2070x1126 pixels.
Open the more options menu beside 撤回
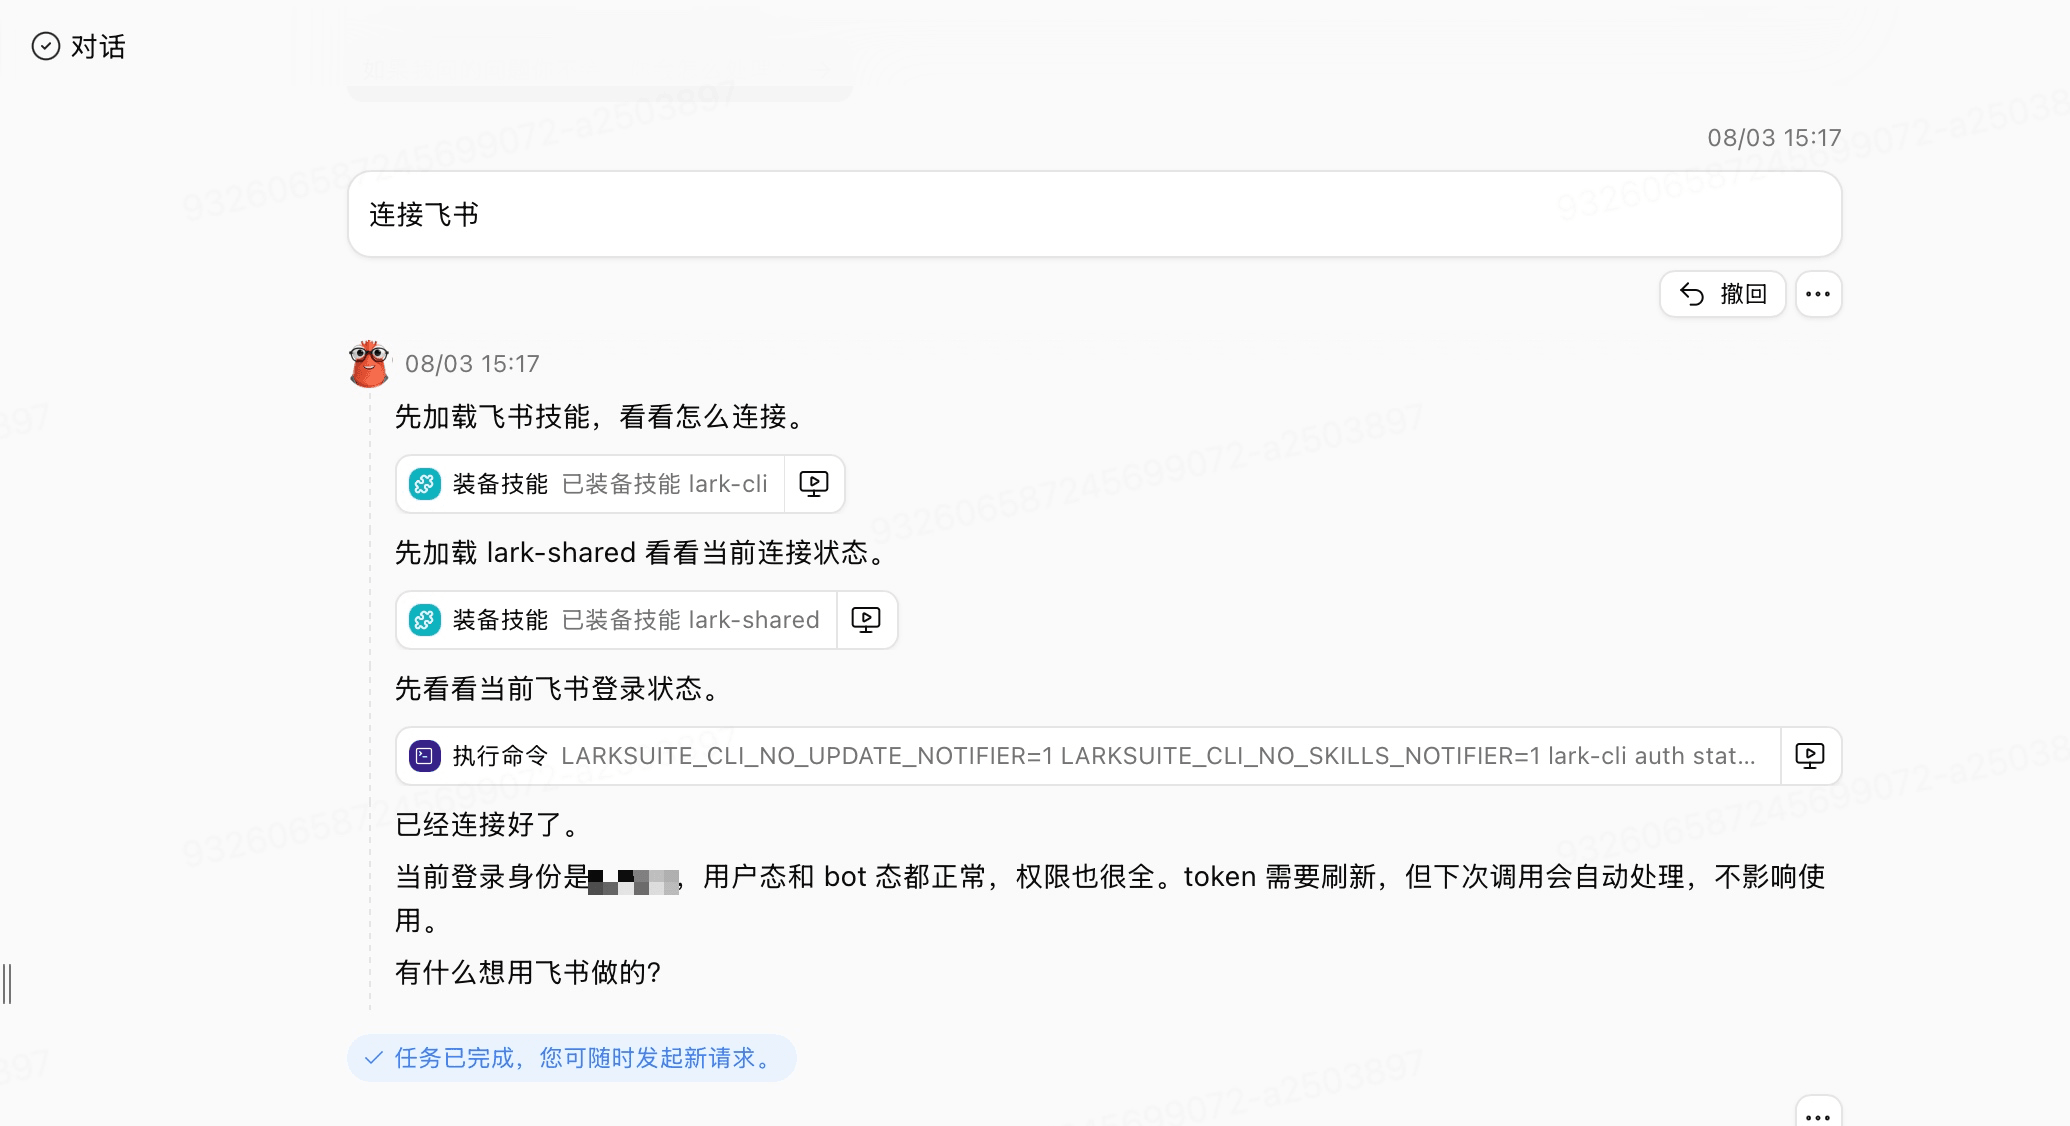click(x=1818, y=294)
